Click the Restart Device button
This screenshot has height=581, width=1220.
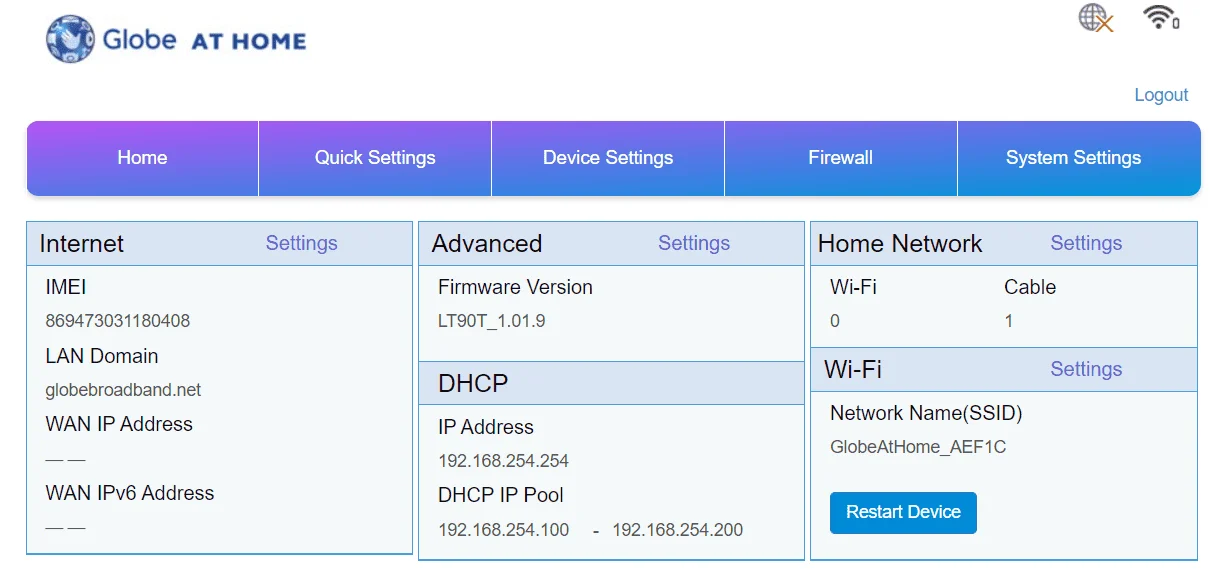coord(903,512)
